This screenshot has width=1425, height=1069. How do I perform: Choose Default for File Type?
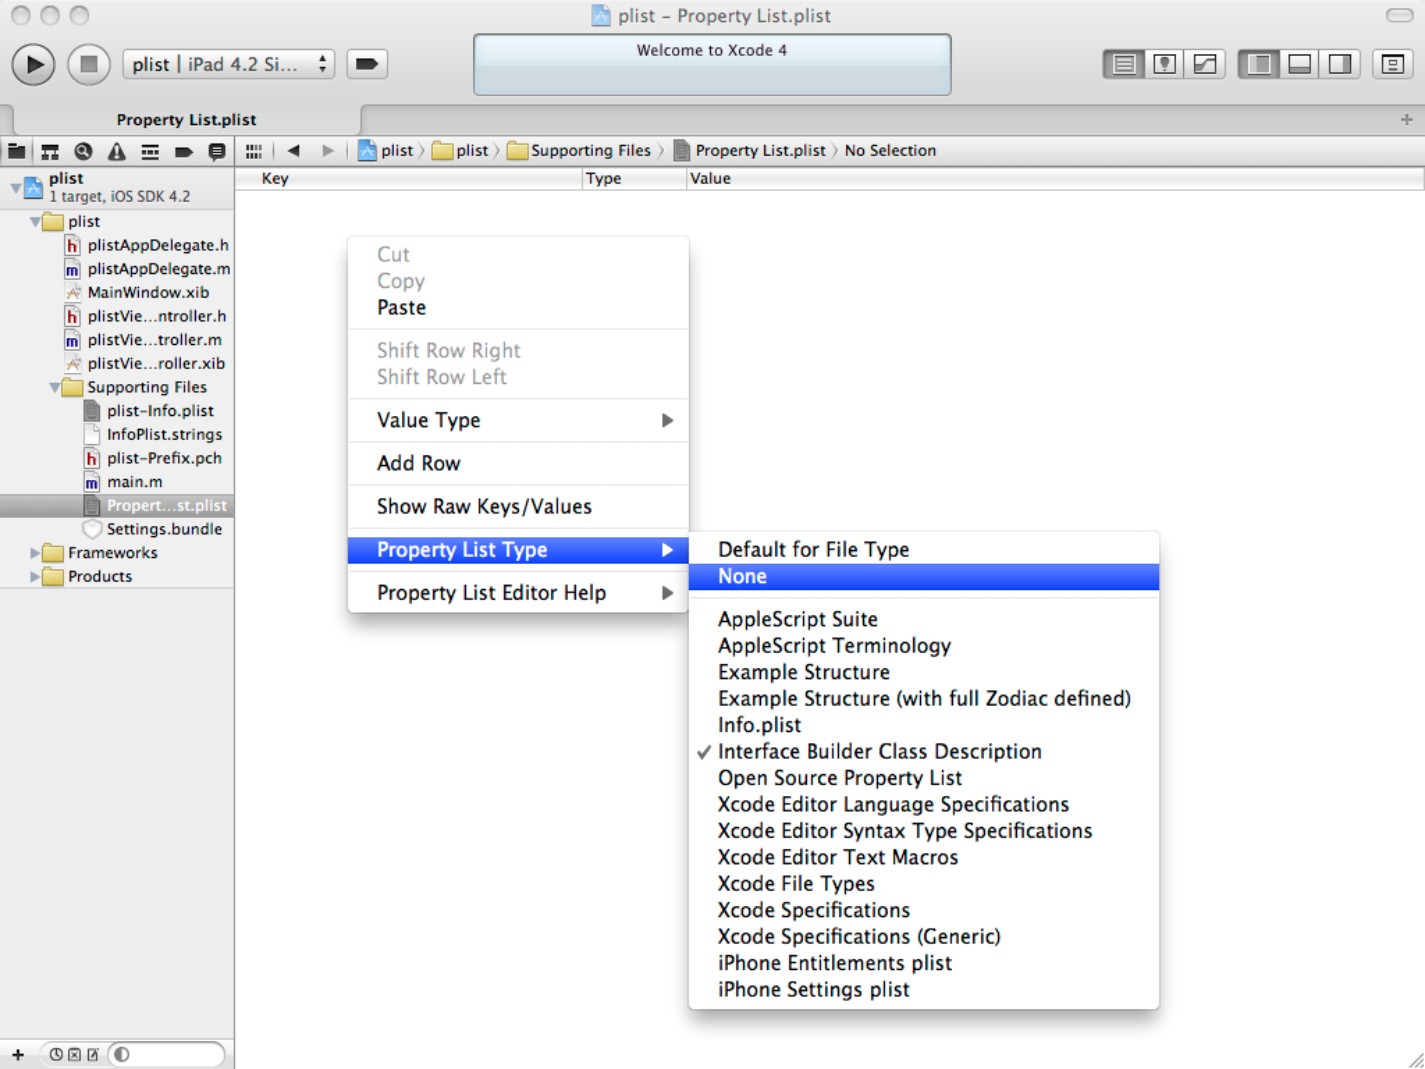[x=924, y=550]
